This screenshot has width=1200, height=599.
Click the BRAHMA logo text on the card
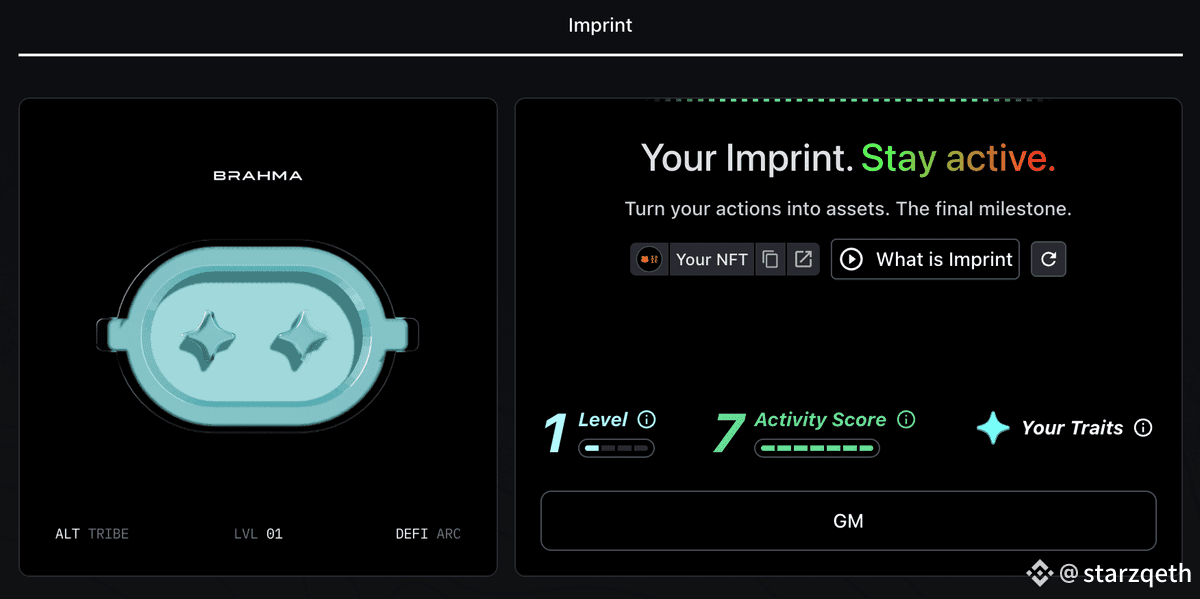point(258,176)
